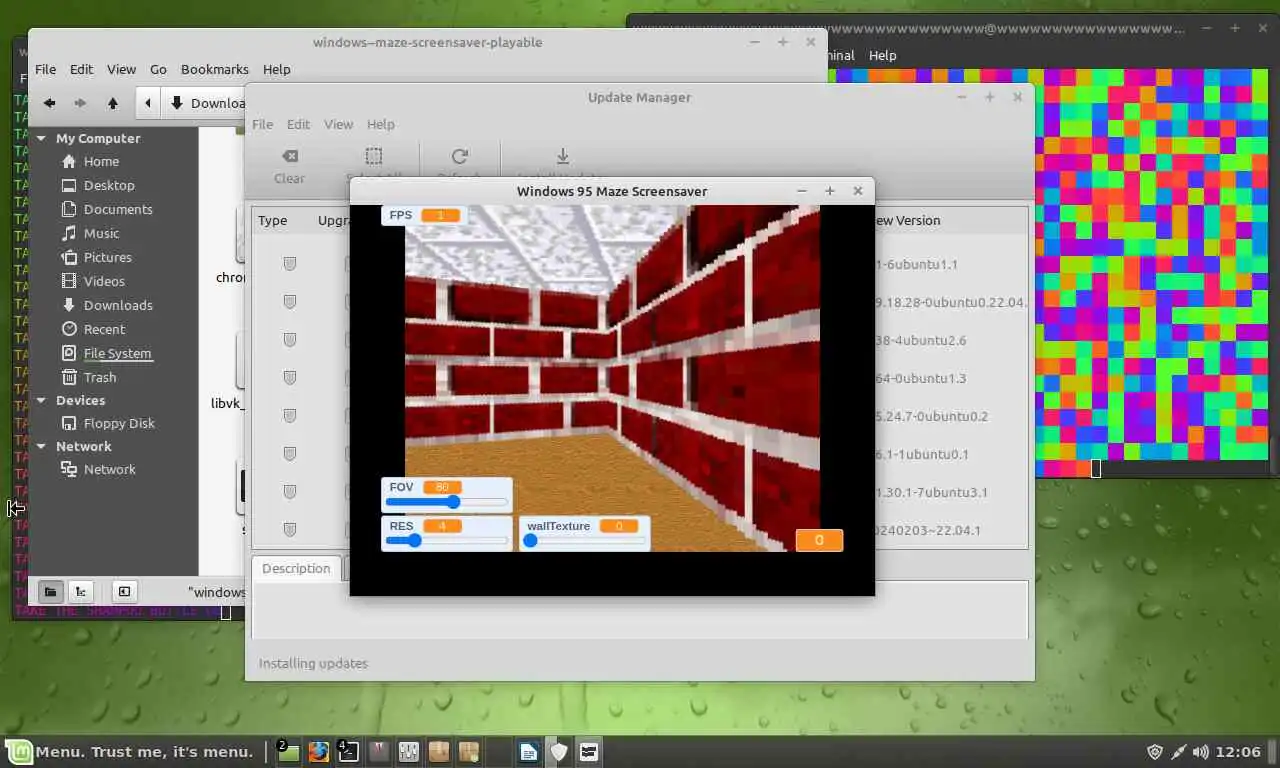The width and height of the screenshot is (1280, 768).
Task: Open Update Manager Edit menu
Action: click(x=298, y=124)
